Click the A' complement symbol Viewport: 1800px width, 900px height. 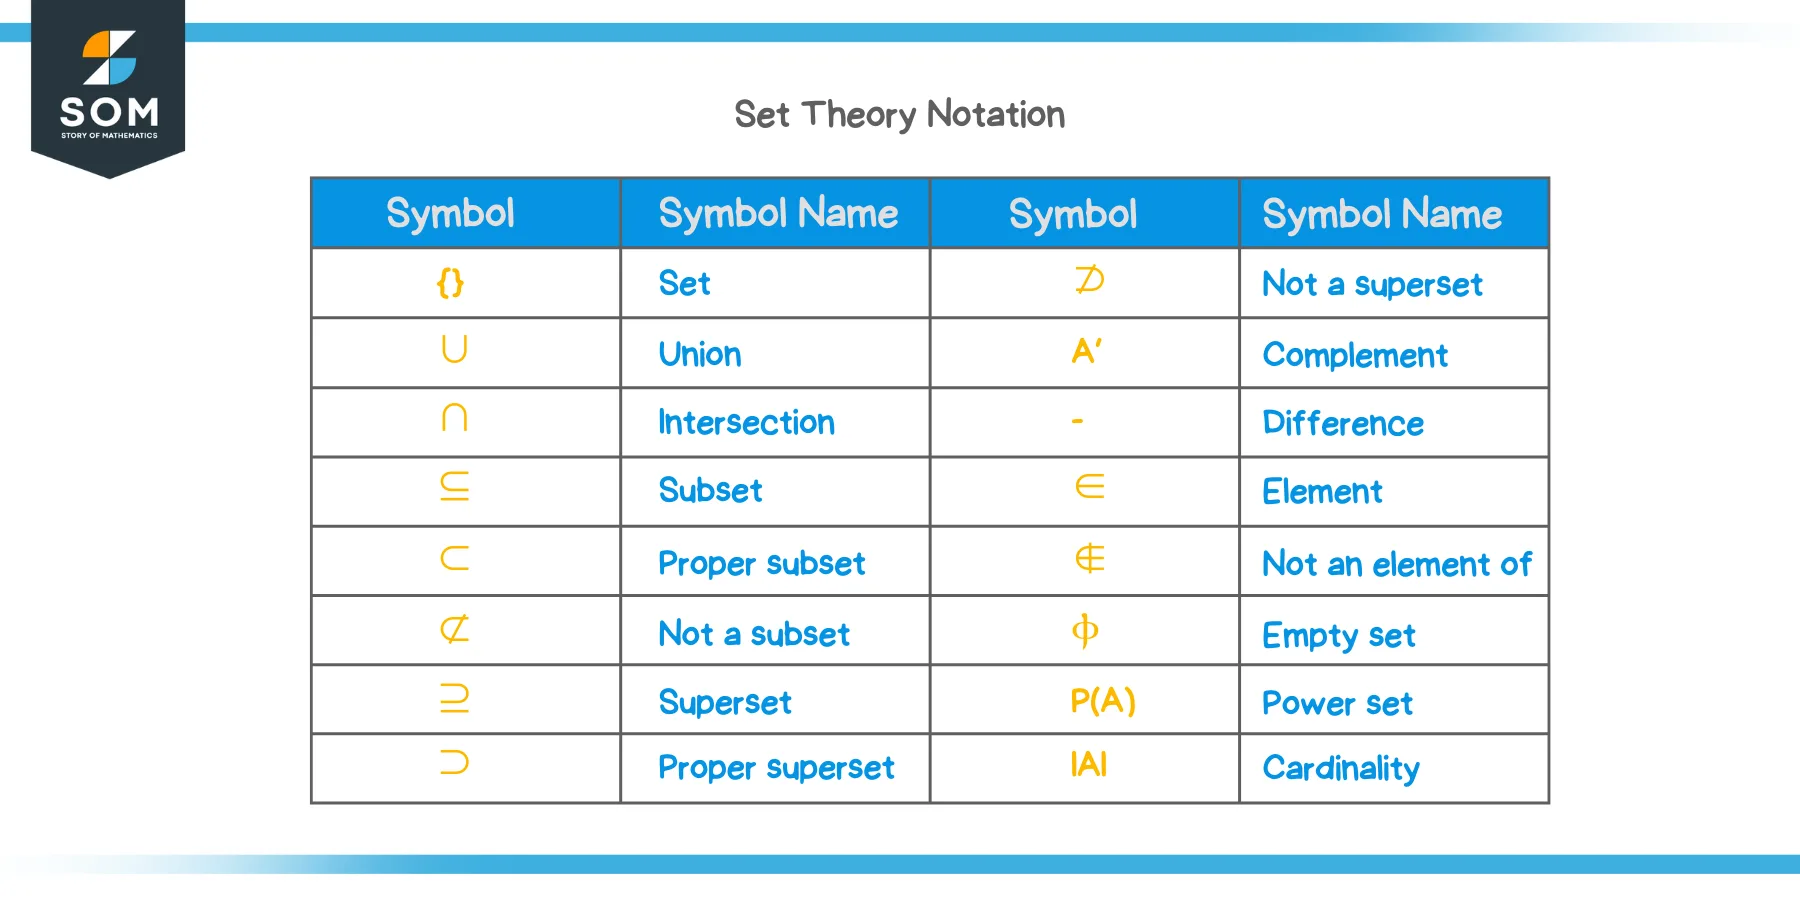tap(1087, 351)
